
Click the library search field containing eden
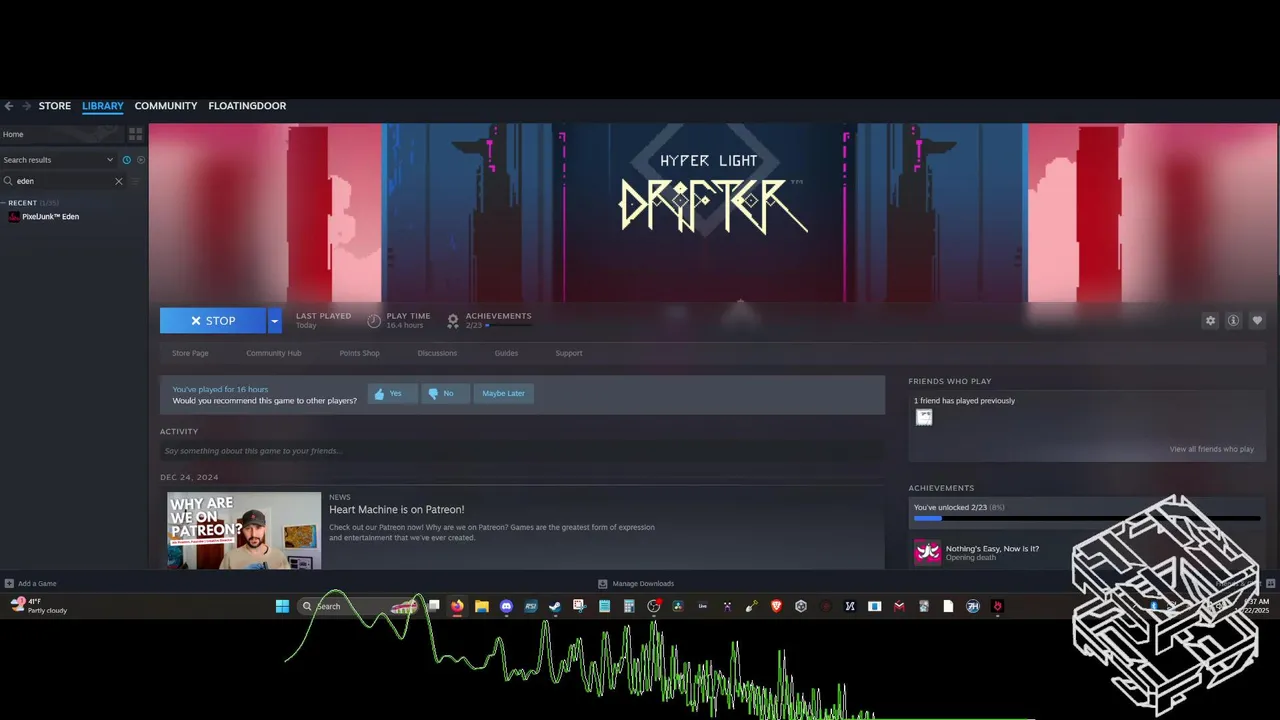tap(62, 181)
